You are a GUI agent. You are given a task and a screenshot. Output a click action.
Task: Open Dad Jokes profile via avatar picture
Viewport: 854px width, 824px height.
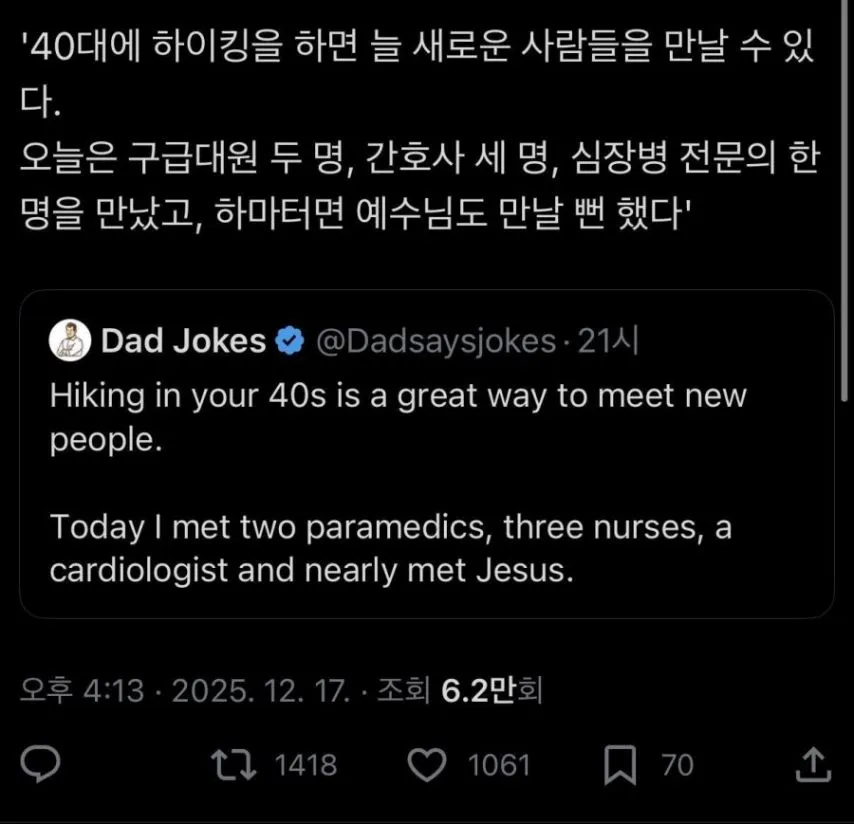[66, 340]
